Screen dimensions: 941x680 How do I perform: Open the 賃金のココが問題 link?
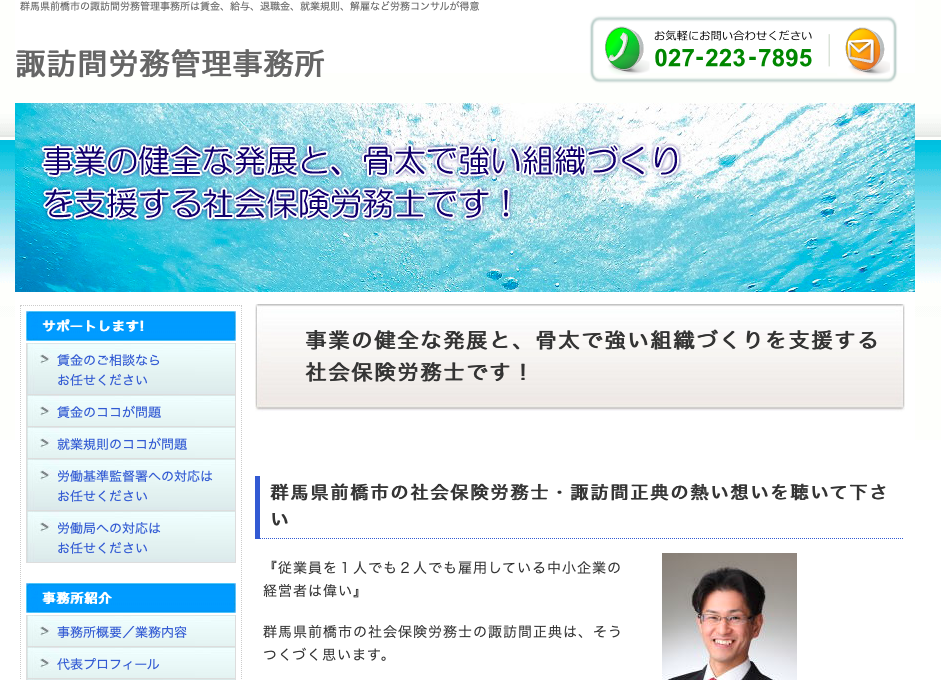coord(108,412)
